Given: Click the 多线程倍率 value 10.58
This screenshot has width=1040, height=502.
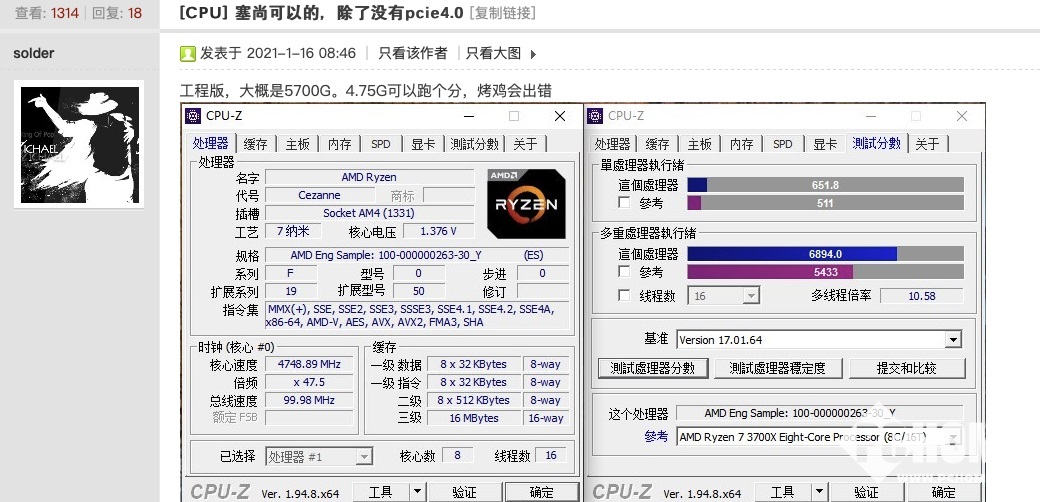Looking at the screenshot, I should coord(921,296).
